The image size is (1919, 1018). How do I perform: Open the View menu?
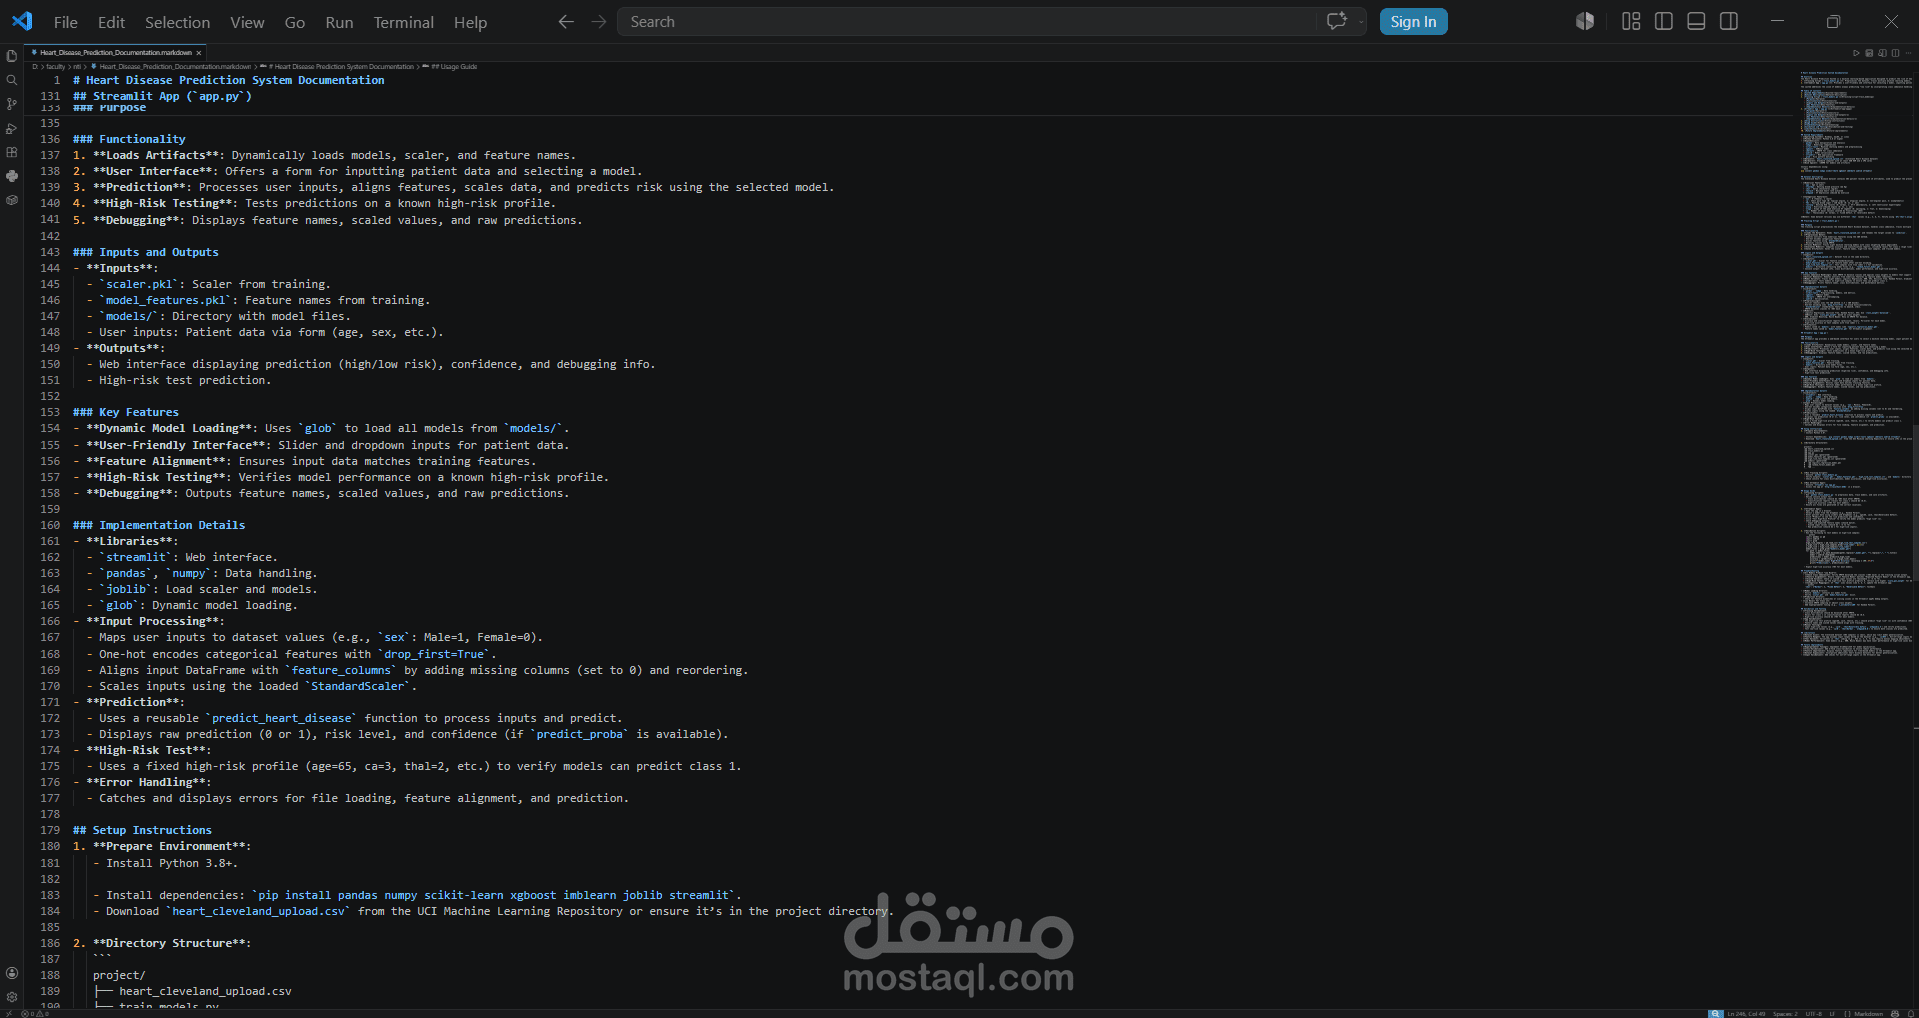247,22
